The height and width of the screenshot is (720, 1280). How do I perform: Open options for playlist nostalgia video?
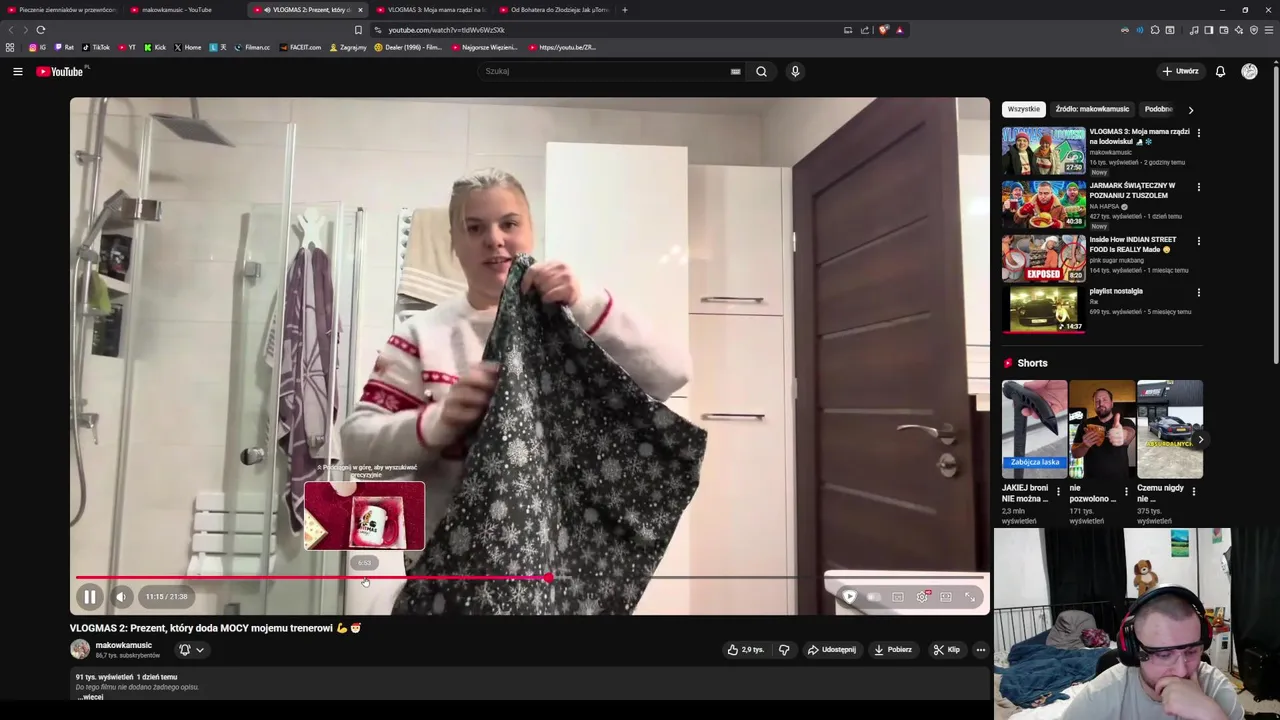pyautogui.click(x=1198, y=293)
